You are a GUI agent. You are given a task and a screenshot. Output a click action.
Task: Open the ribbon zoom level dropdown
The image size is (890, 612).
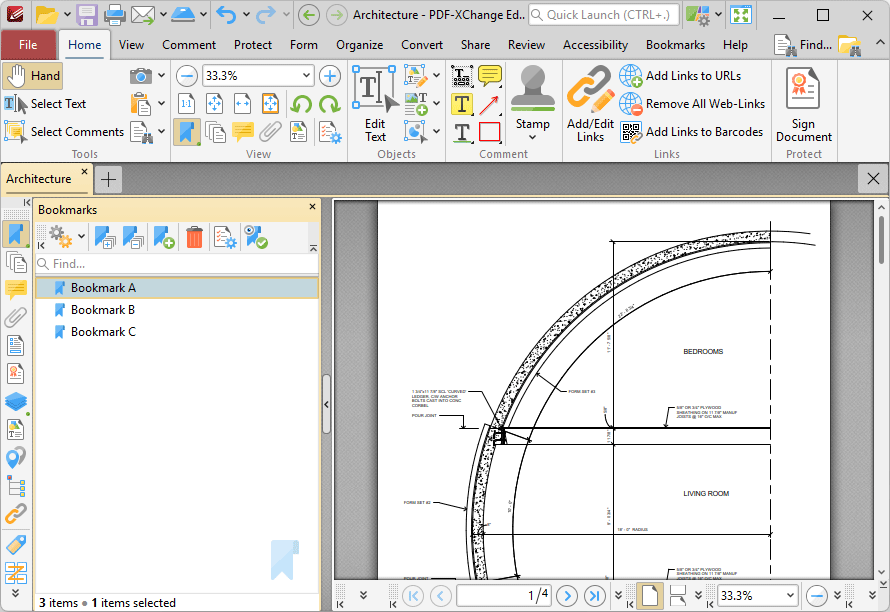point(306,76)
